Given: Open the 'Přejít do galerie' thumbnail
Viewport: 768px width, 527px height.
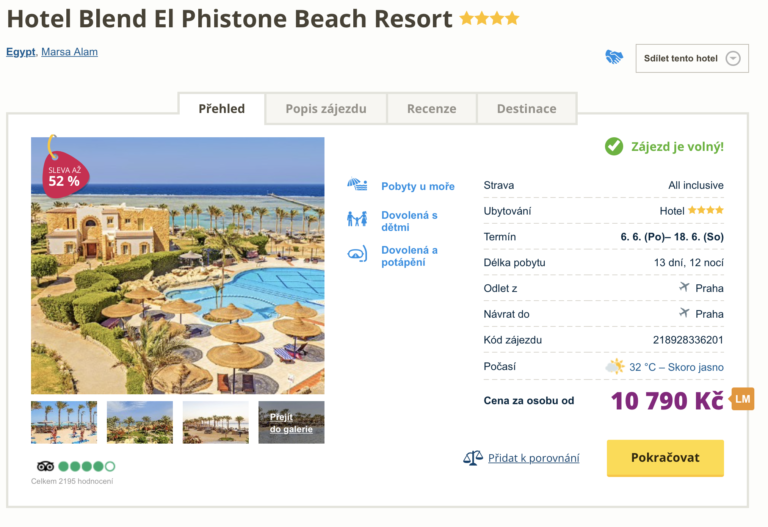Looking at the screenshot, I should click(x=291, y=423).
